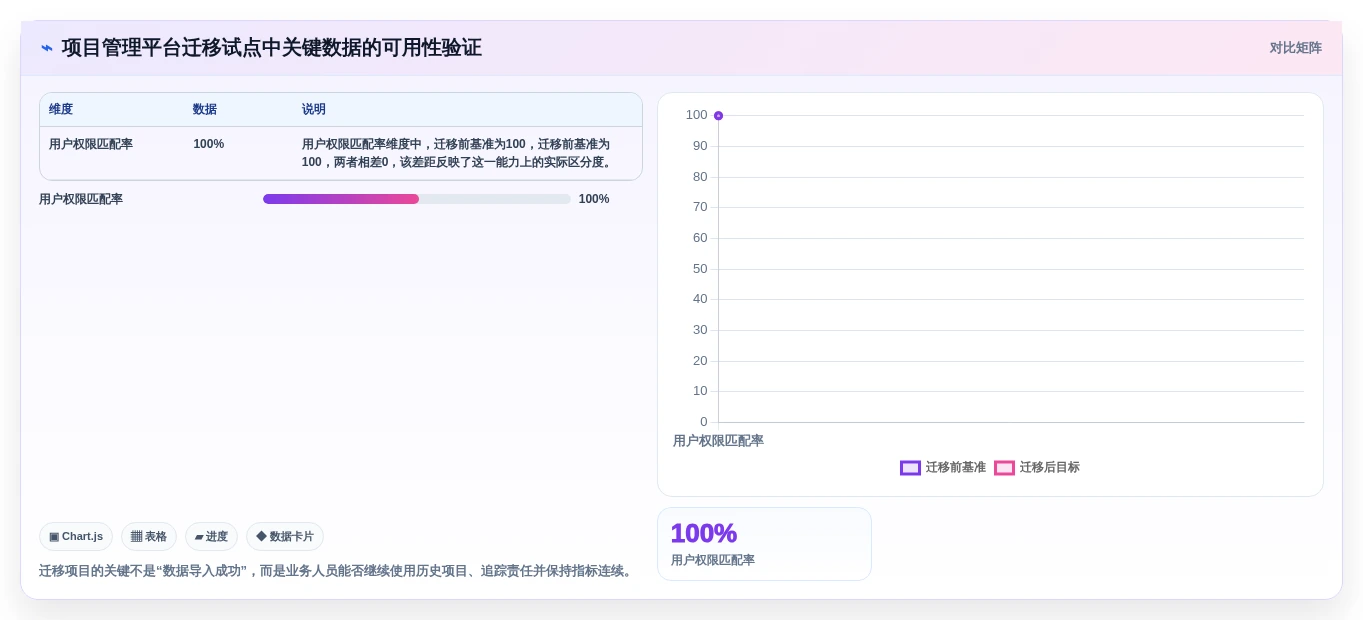Viewport: 1363px width, 620px height.
Task: Select the 表格 tag chip
Action: tap(149, 536)
